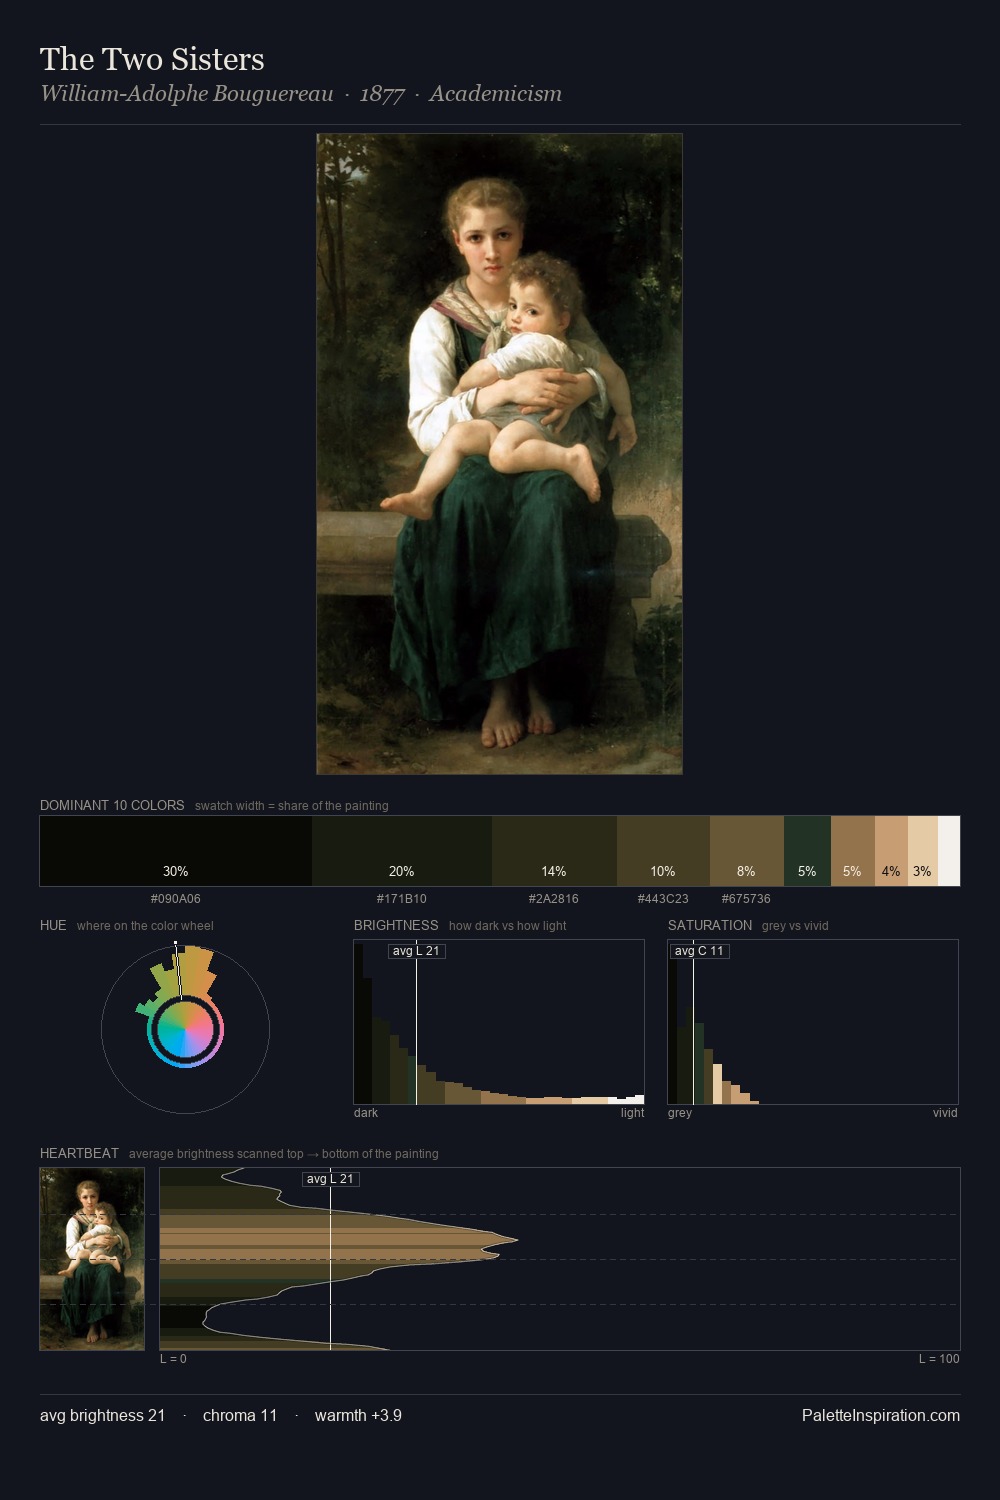
Task: Click the hex code #171B10
Action: pos(402,899)
